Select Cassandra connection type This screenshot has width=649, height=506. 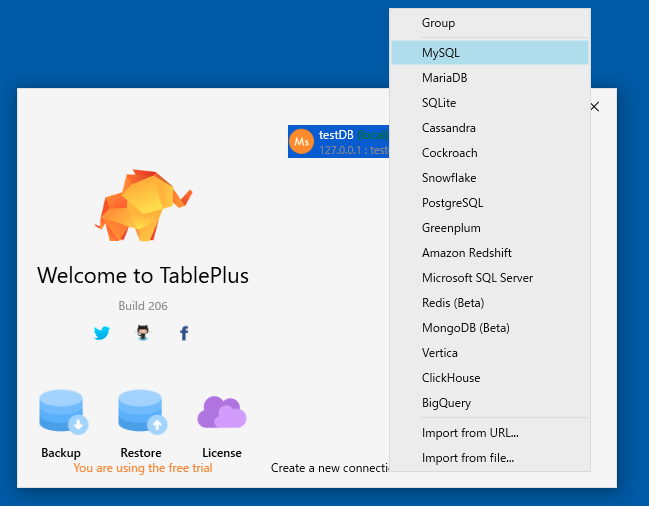[490, 128]
